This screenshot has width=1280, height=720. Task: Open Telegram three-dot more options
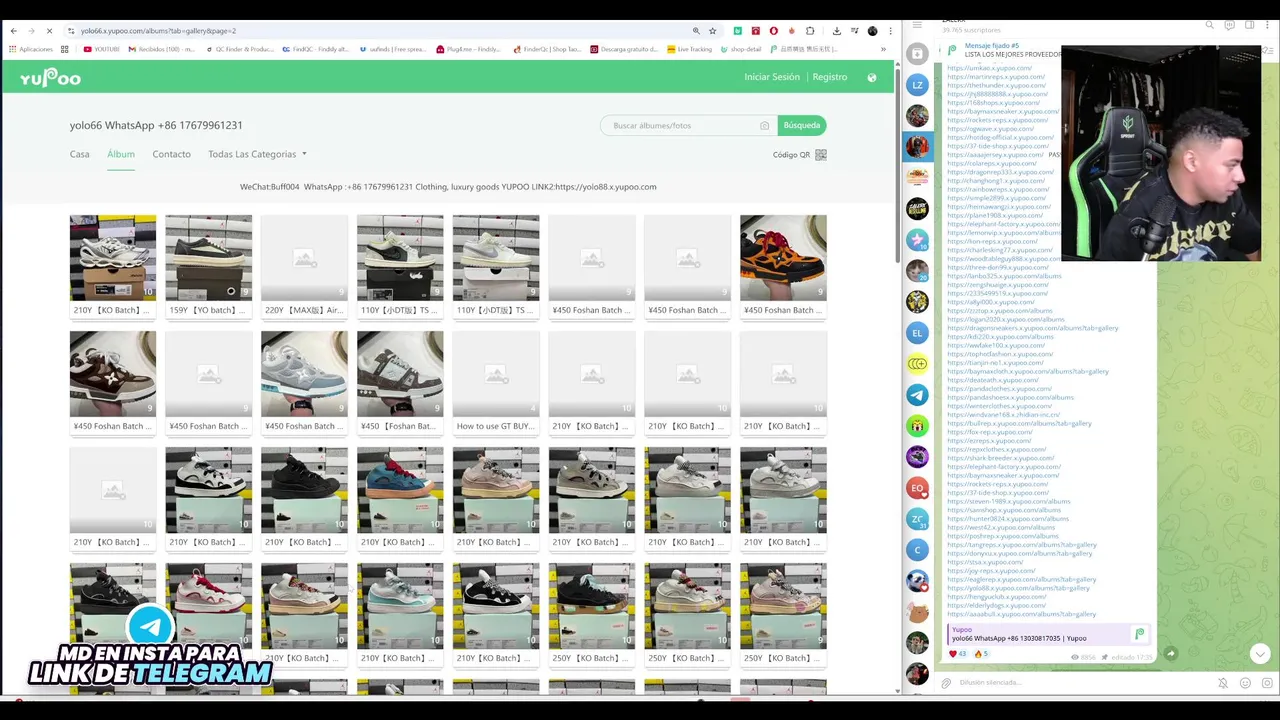1268,25
